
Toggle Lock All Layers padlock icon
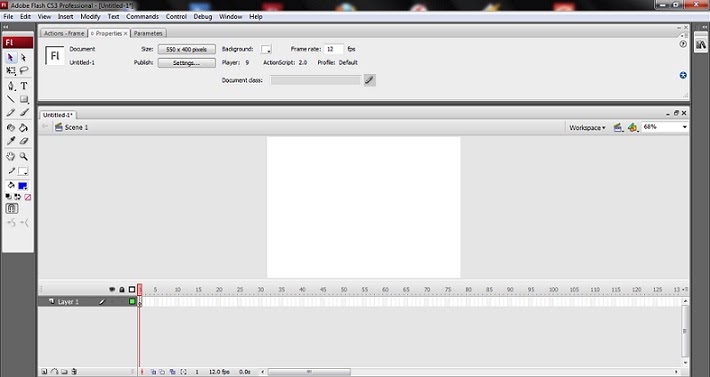(122, 289)
